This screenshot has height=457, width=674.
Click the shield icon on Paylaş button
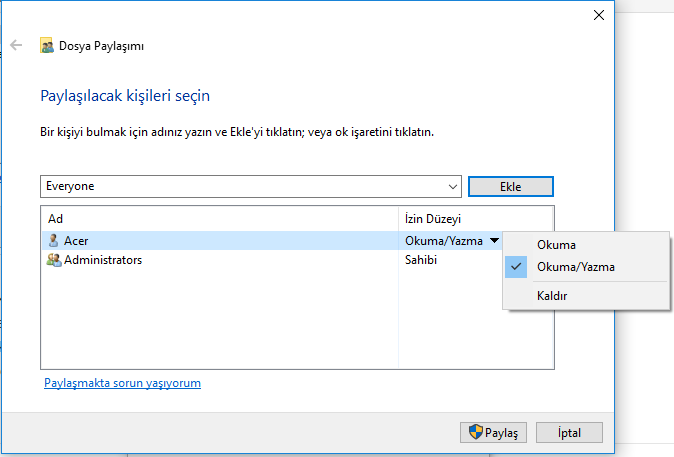pos(476,433)
